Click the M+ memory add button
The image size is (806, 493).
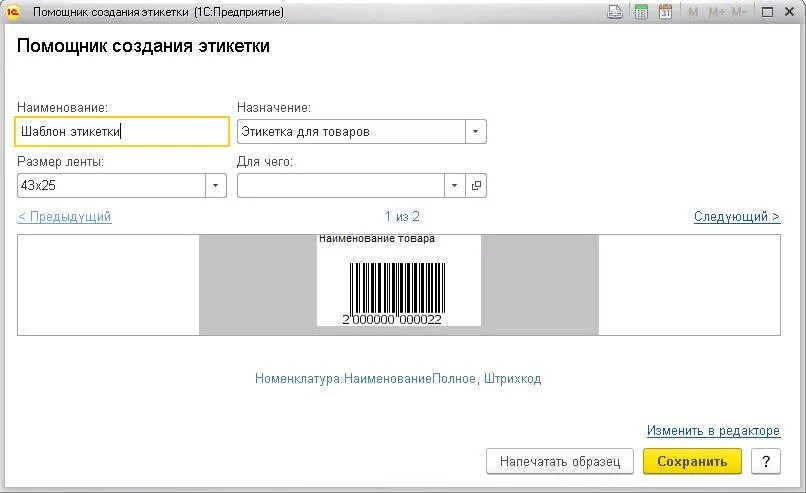(x=717, y=12)
